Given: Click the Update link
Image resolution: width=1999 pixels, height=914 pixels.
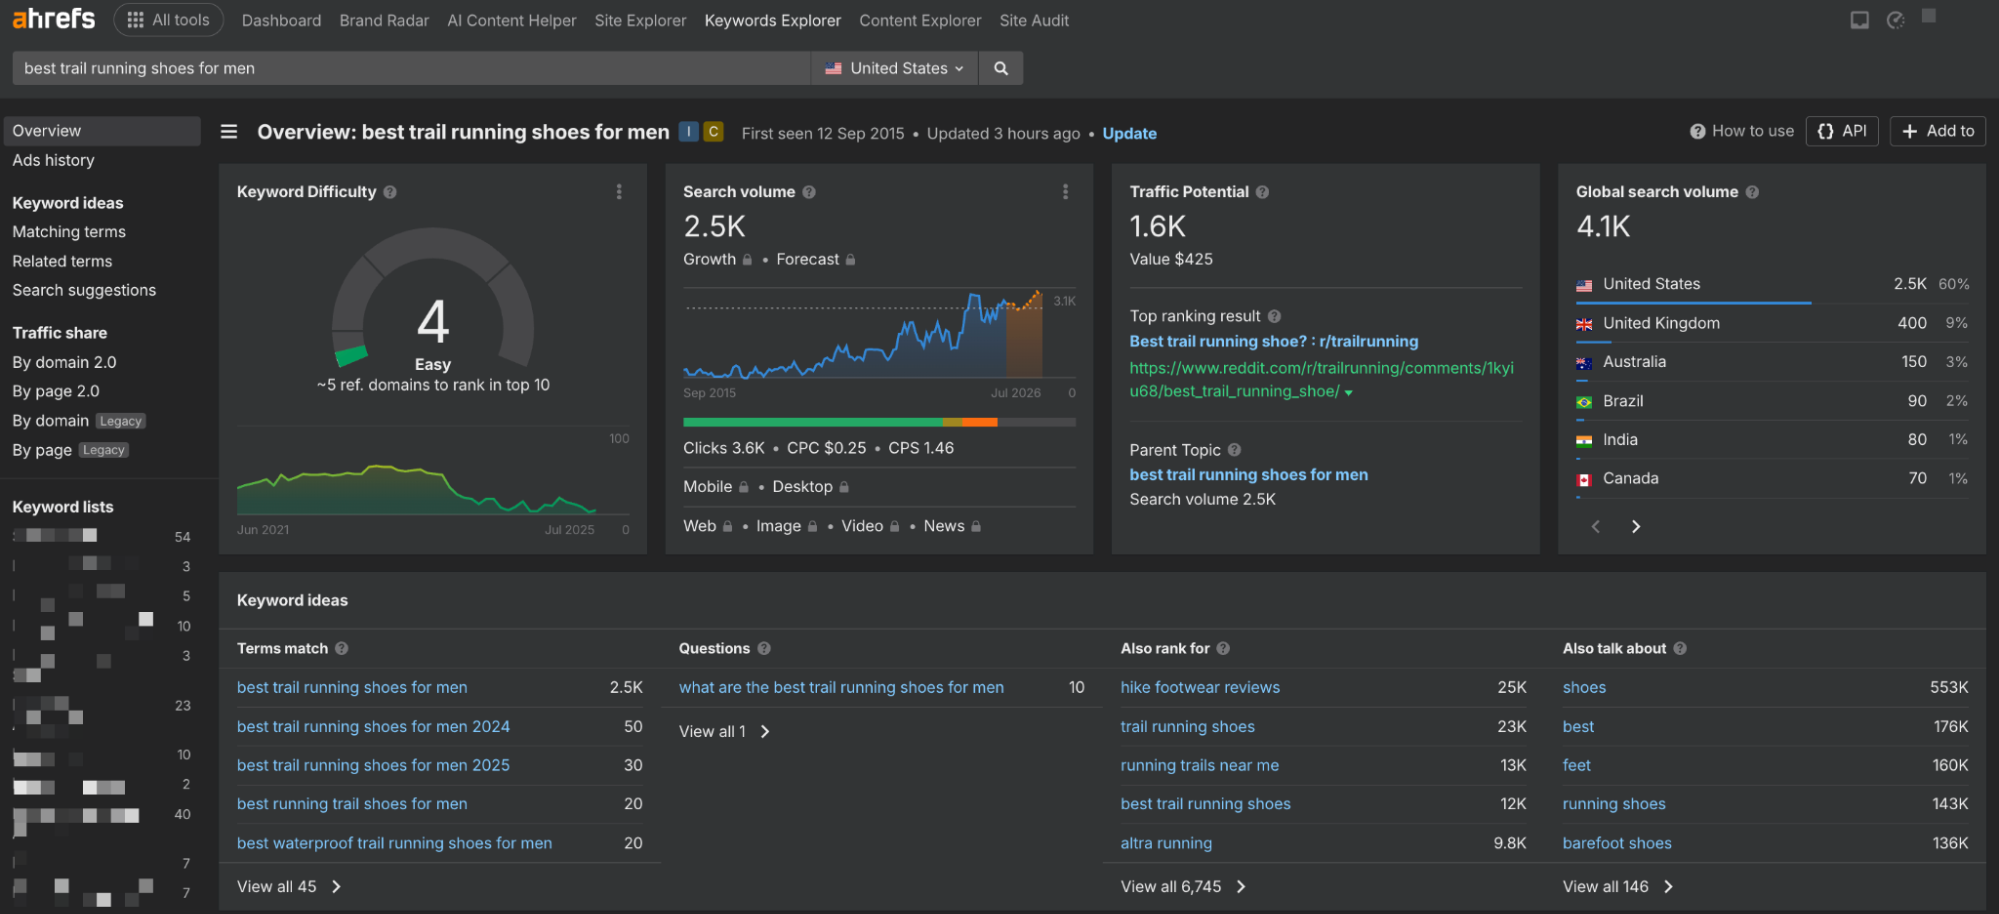Looking at the screenshot, I should point(1129,134).
